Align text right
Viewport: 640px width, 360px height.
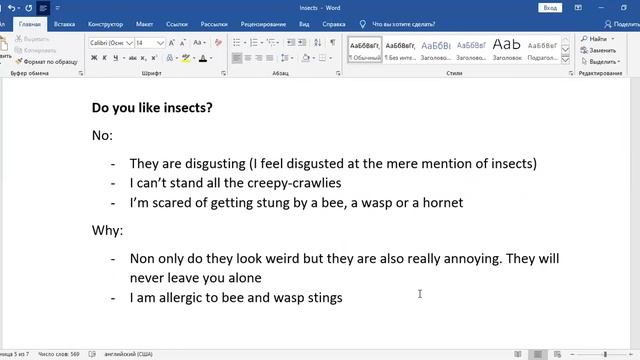tap(259, 58)
